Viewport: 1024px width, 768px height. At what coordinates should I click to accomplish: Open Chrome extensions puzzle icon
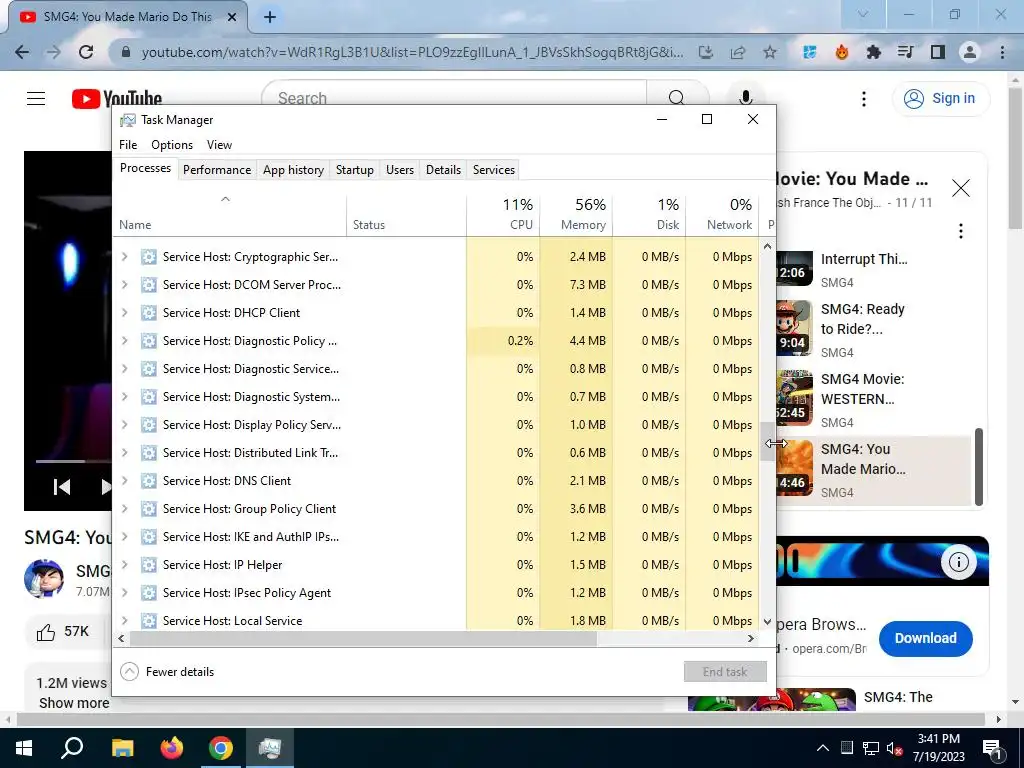point(874,52)
